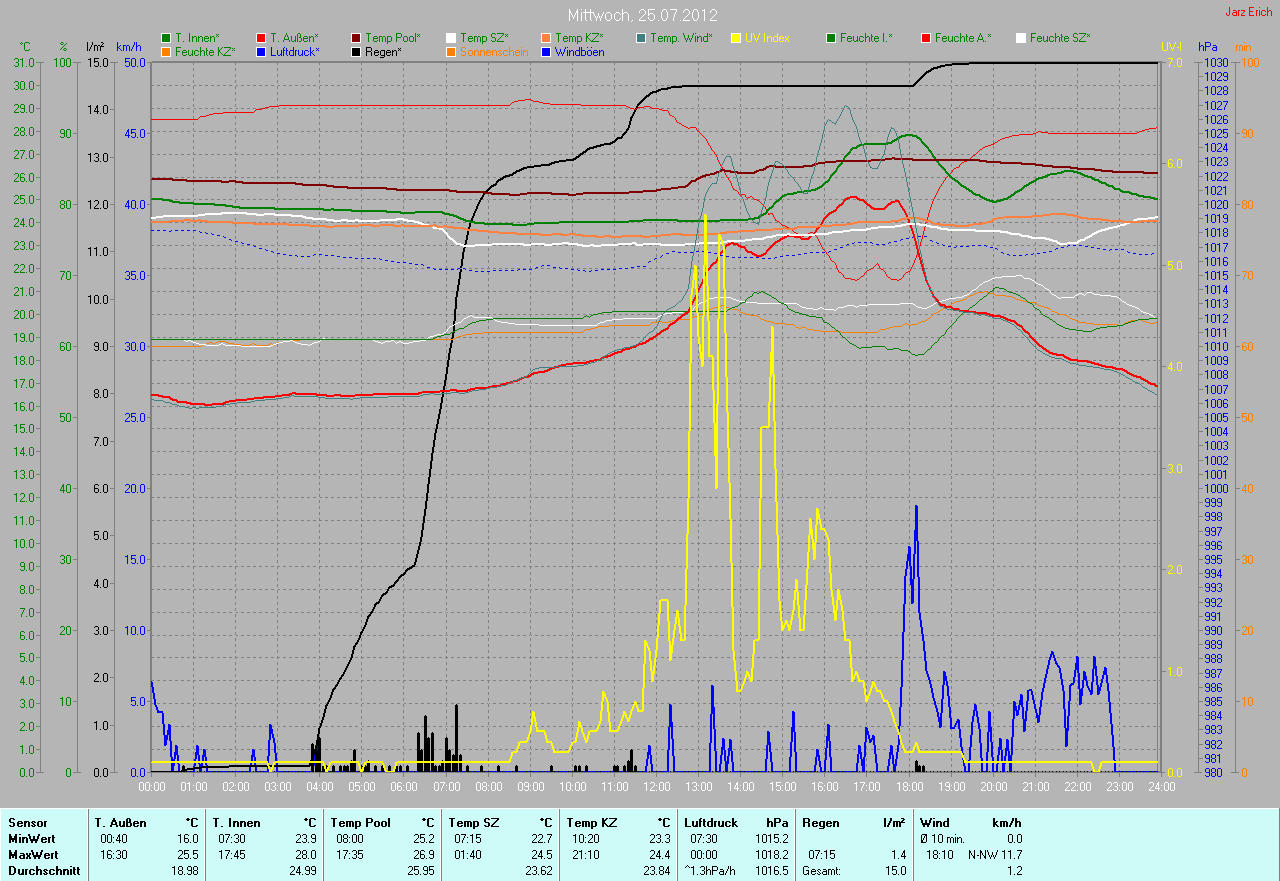
Task: Click the dark red swatch beside Temp Pool*
Action: [356, 38]
